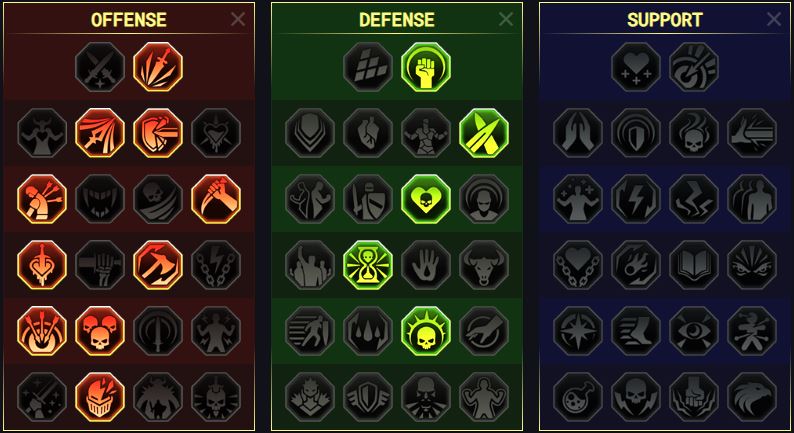Select the three red skulls mastery
The height and width of the screenshot is (433, 794).
click(100, 331)
